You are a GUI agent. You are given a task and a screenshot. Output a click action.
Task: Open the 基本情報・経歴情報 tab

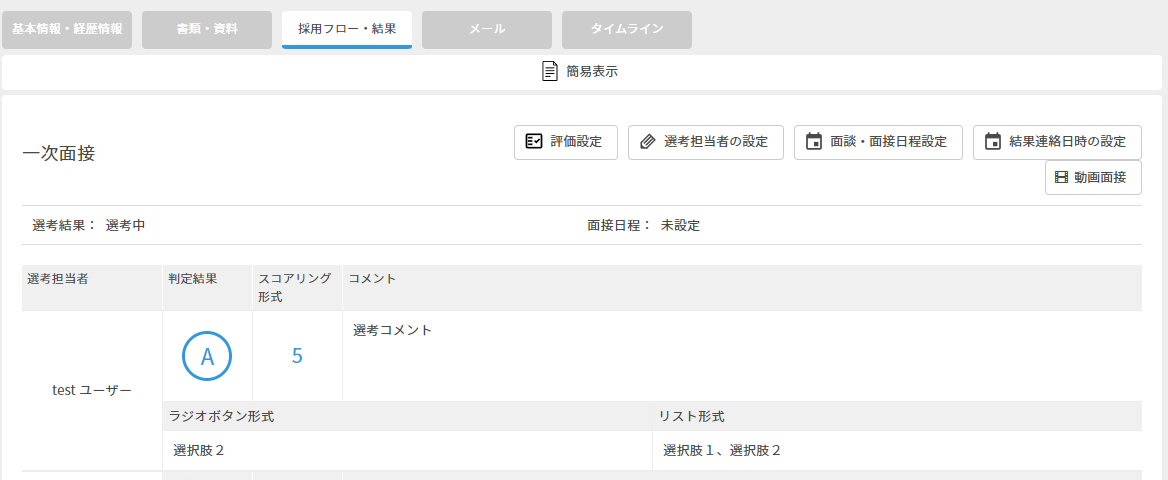point(67,30)
